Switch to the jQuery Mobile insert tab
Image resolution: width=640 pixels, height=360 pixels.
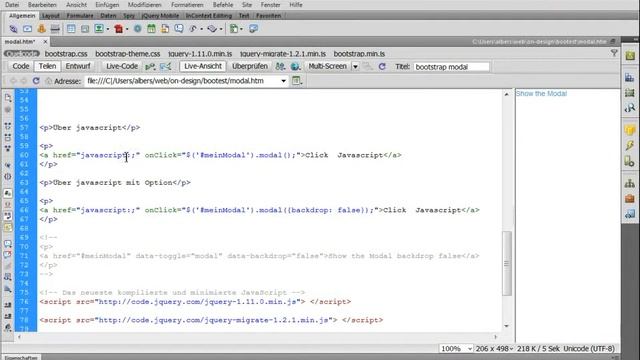[x=160, y=16]
